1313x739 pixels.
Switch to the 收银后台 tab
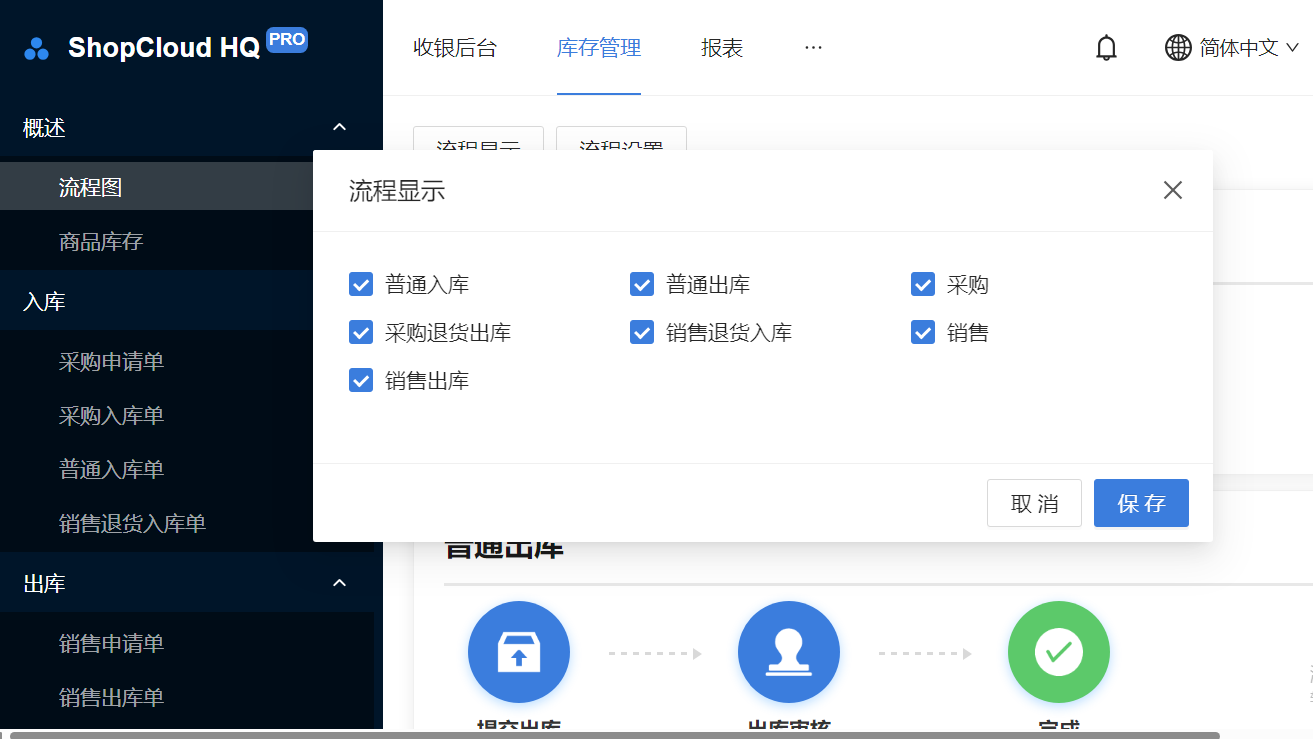coord(455,48)
